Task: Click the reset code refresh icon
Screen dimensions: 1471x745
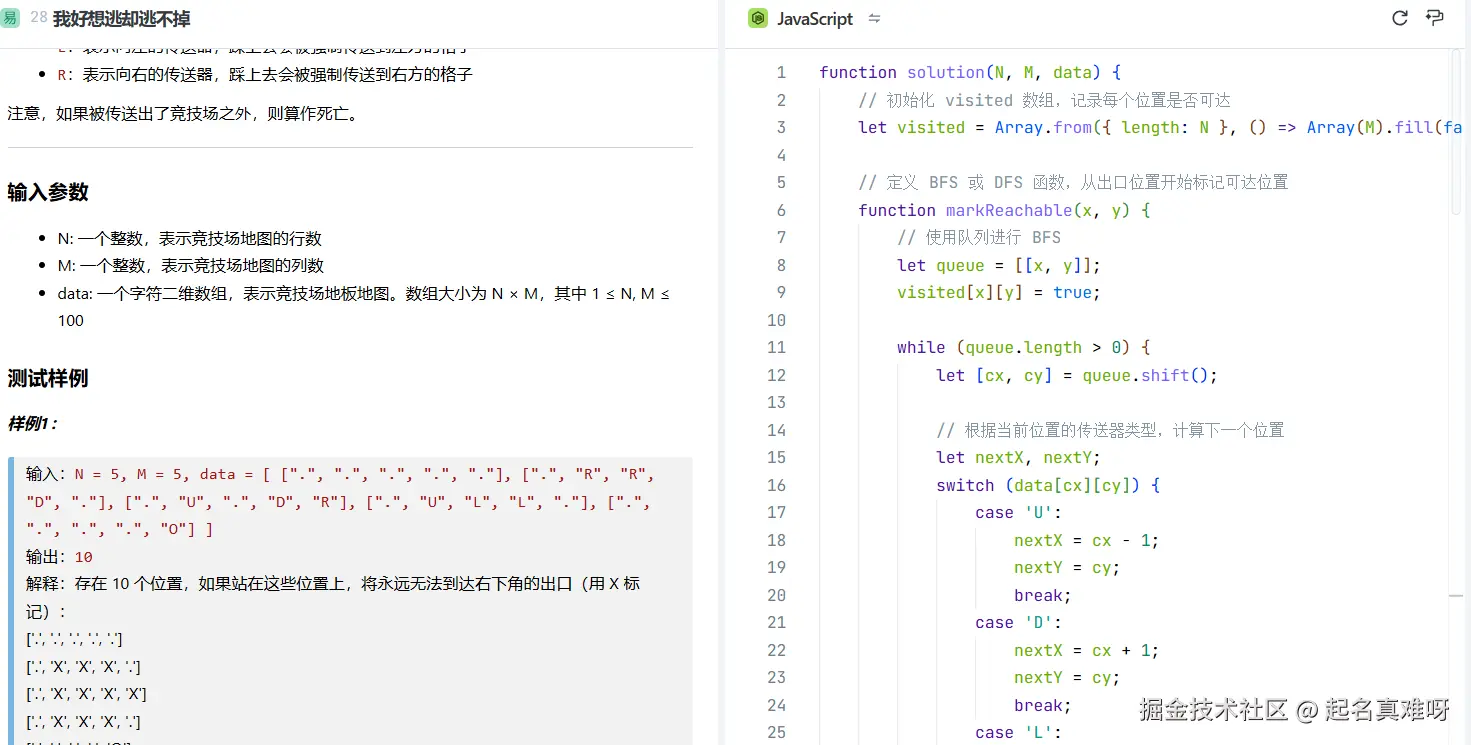Action: pyautogui.click(x=1400, y=18)
